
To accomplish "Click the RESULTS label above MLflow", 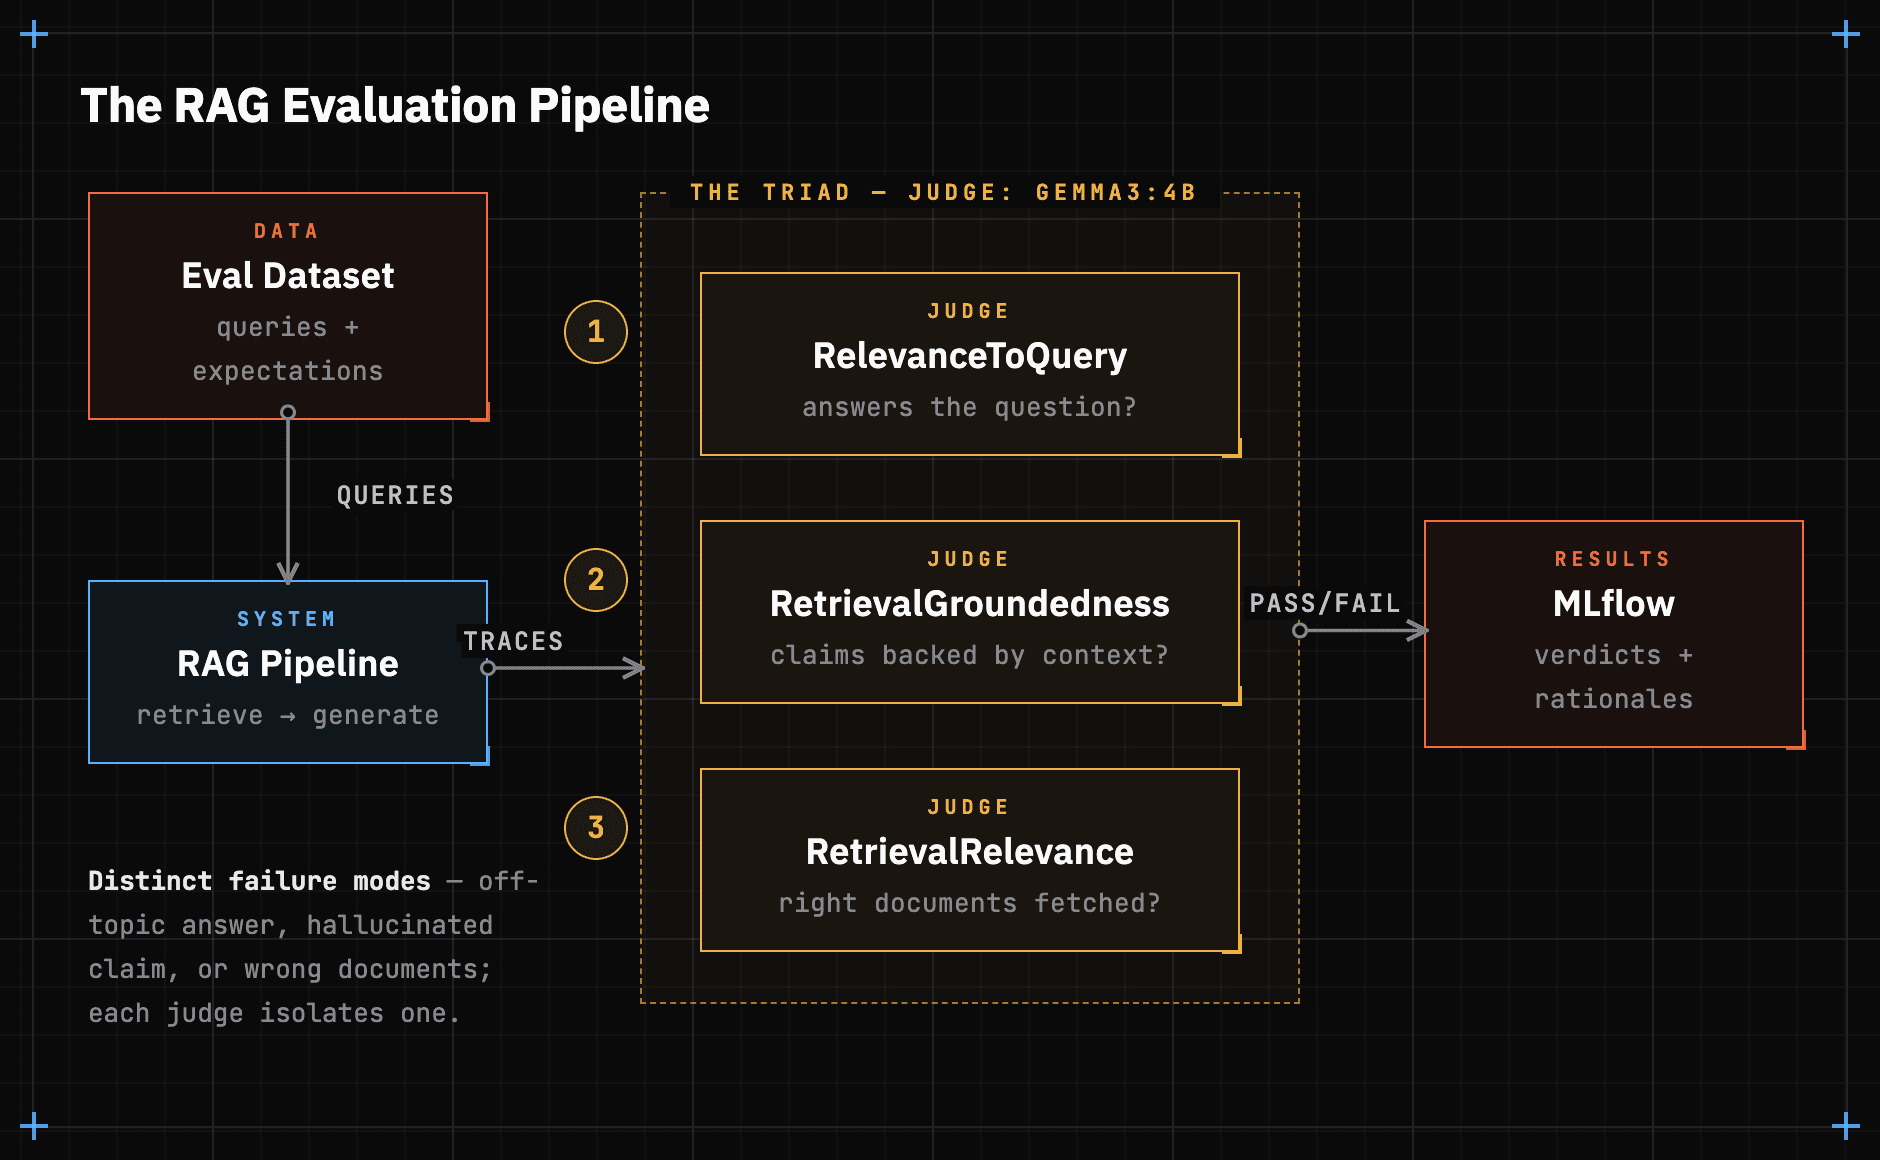I will [x=1614, y=559].
